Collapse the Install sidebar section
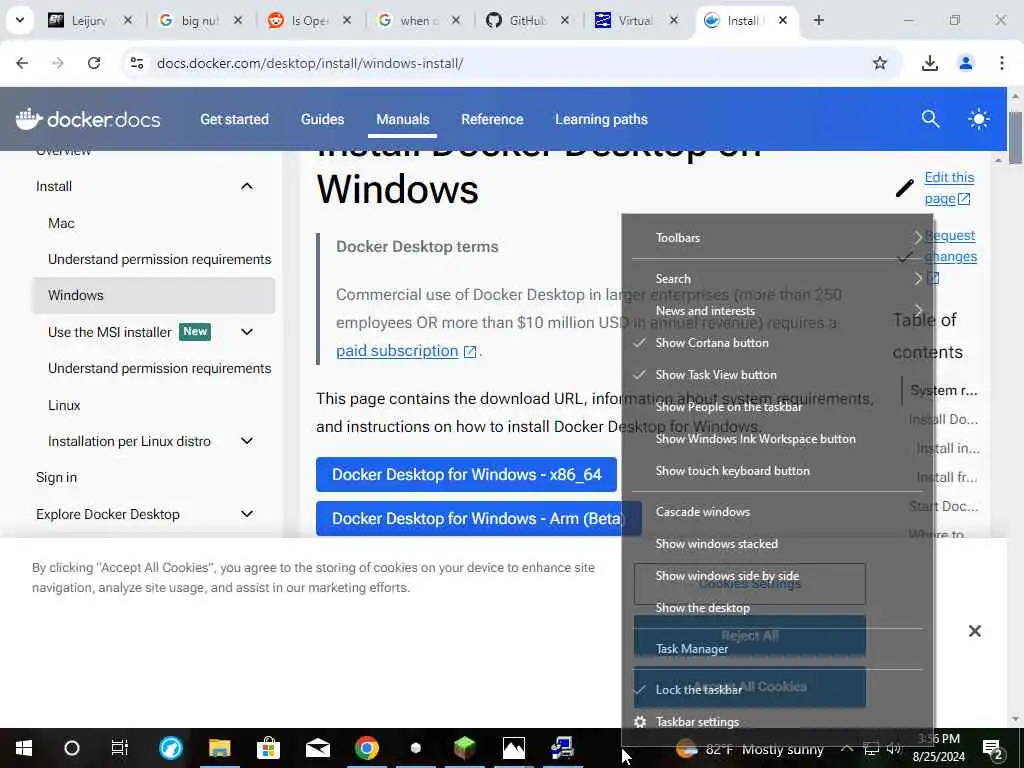The image size is (1024, 768). (x=247, y=186)
